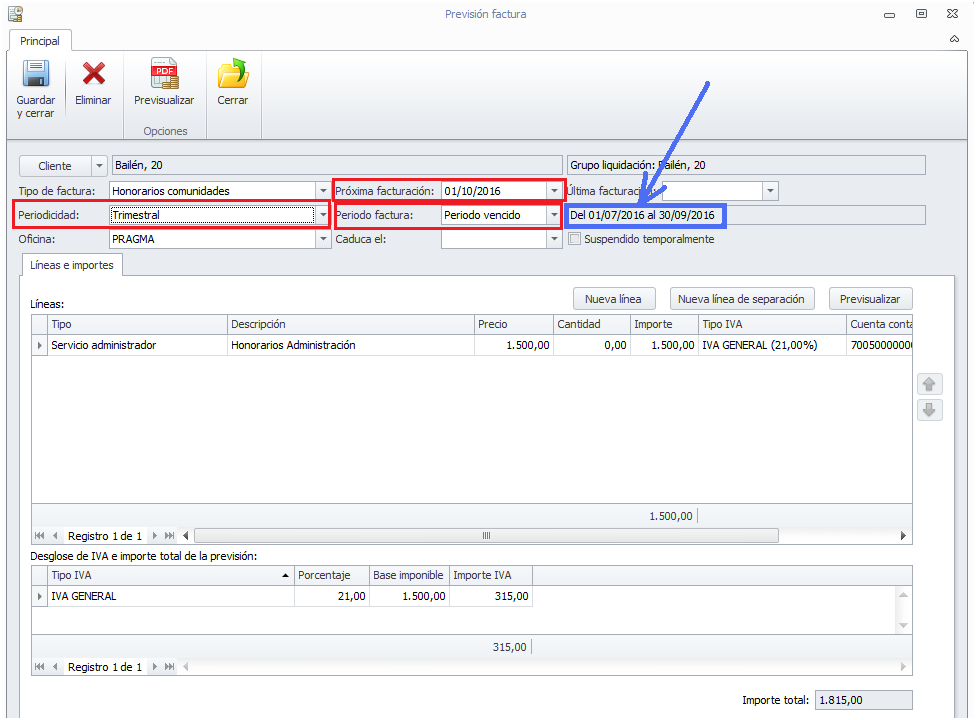976x720 pixels.
Task: Click the Tipo column header in lines grid
Action: [x=137, y=324]
